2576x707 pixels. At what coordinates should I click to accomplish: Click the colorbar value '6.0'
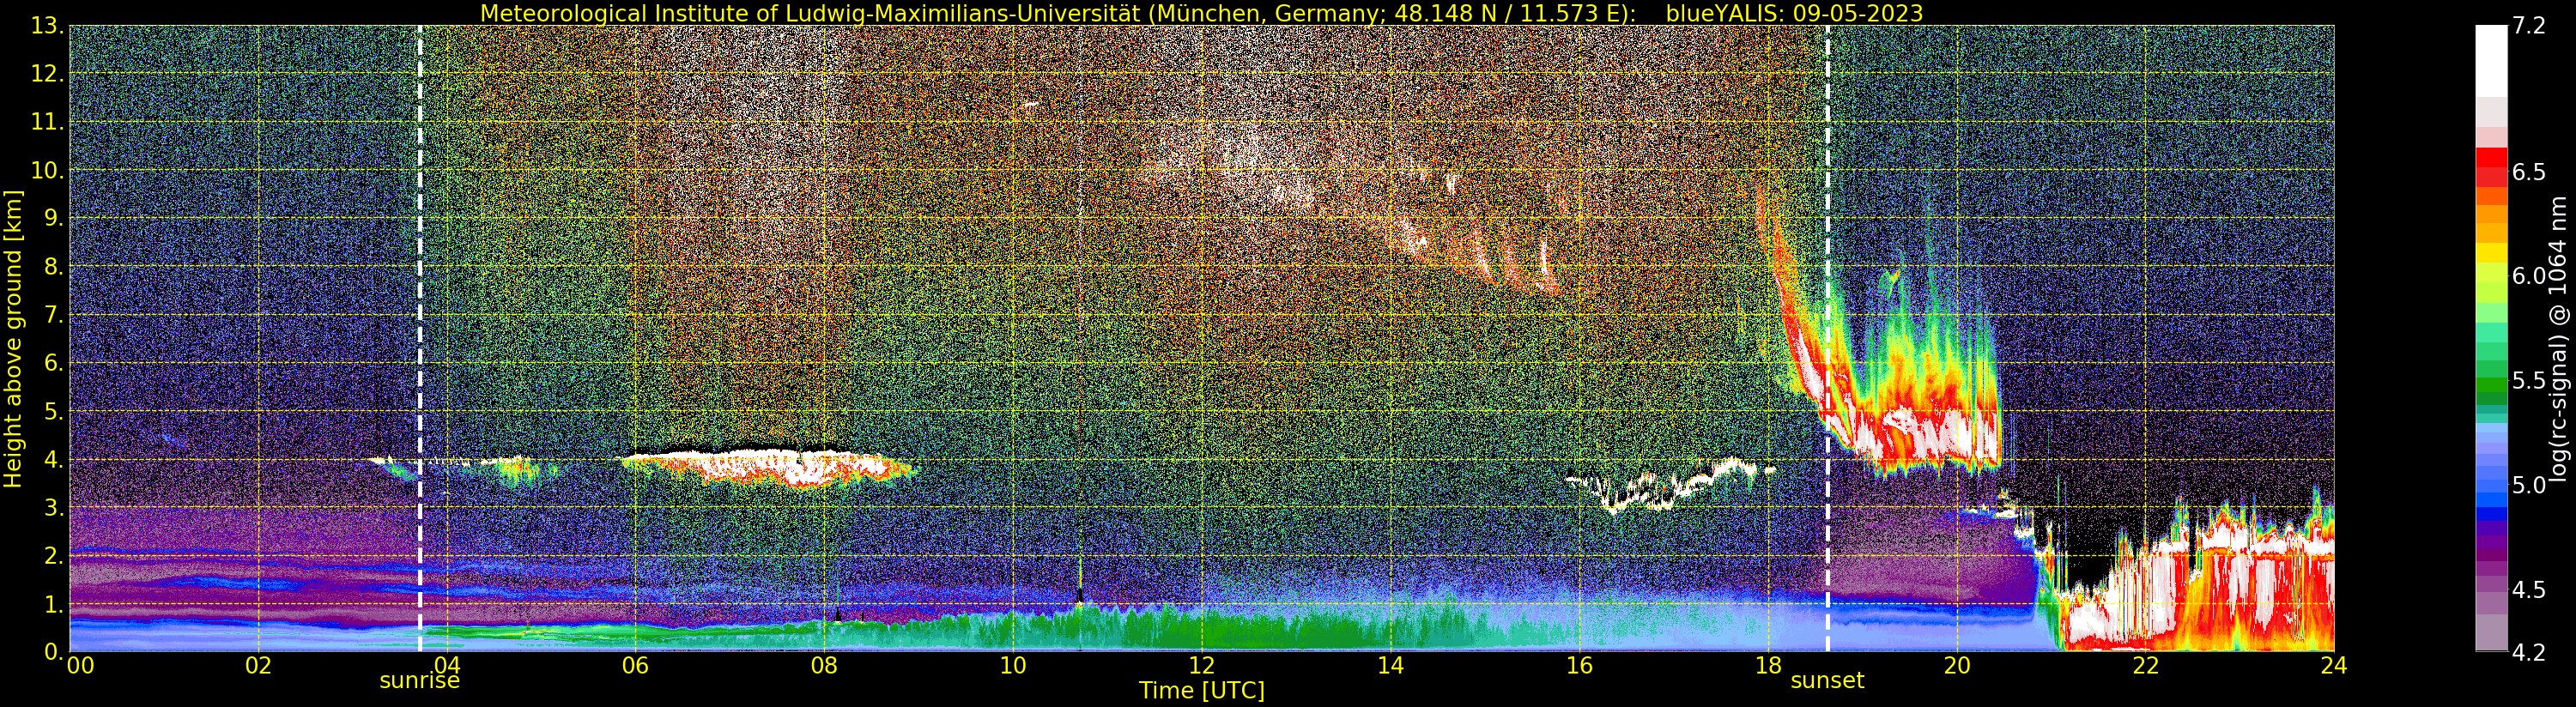tap(2529, 276)
